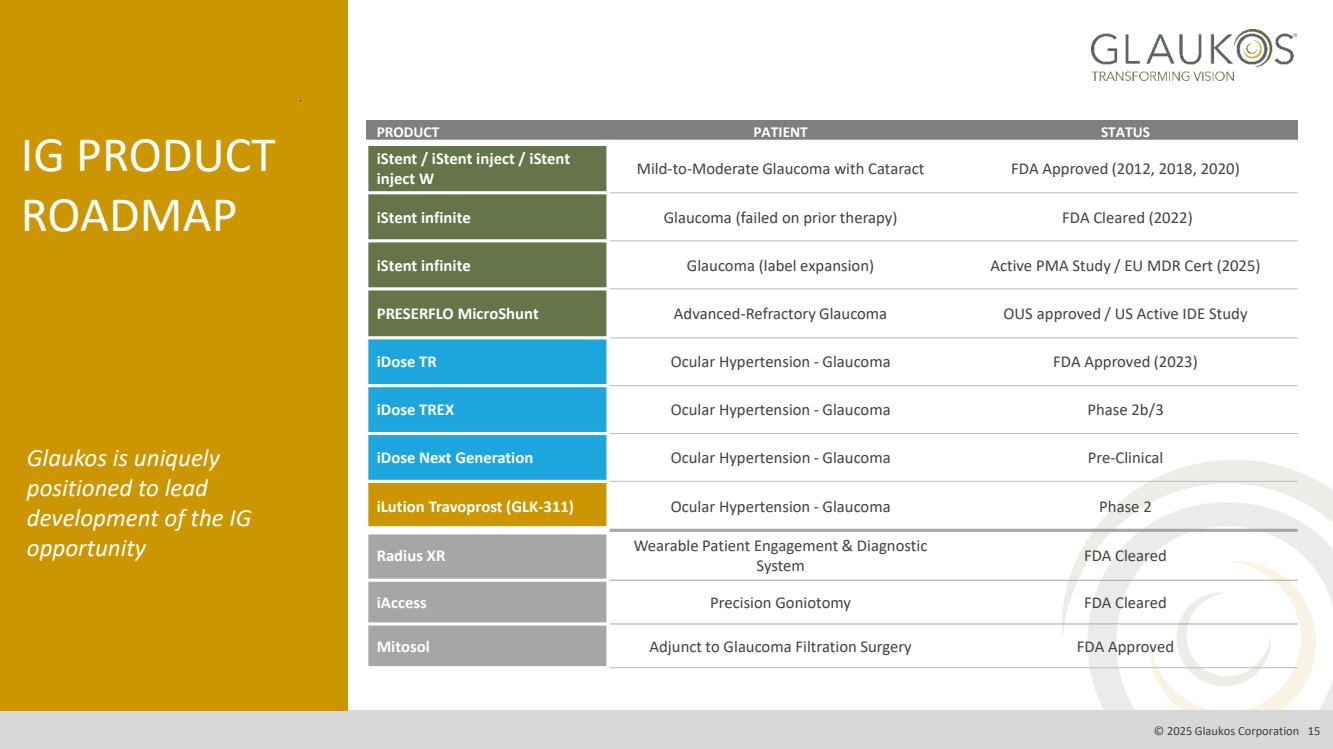Click the Radius XR product cell
This screenshot has height=749, width=1333.
486,556
